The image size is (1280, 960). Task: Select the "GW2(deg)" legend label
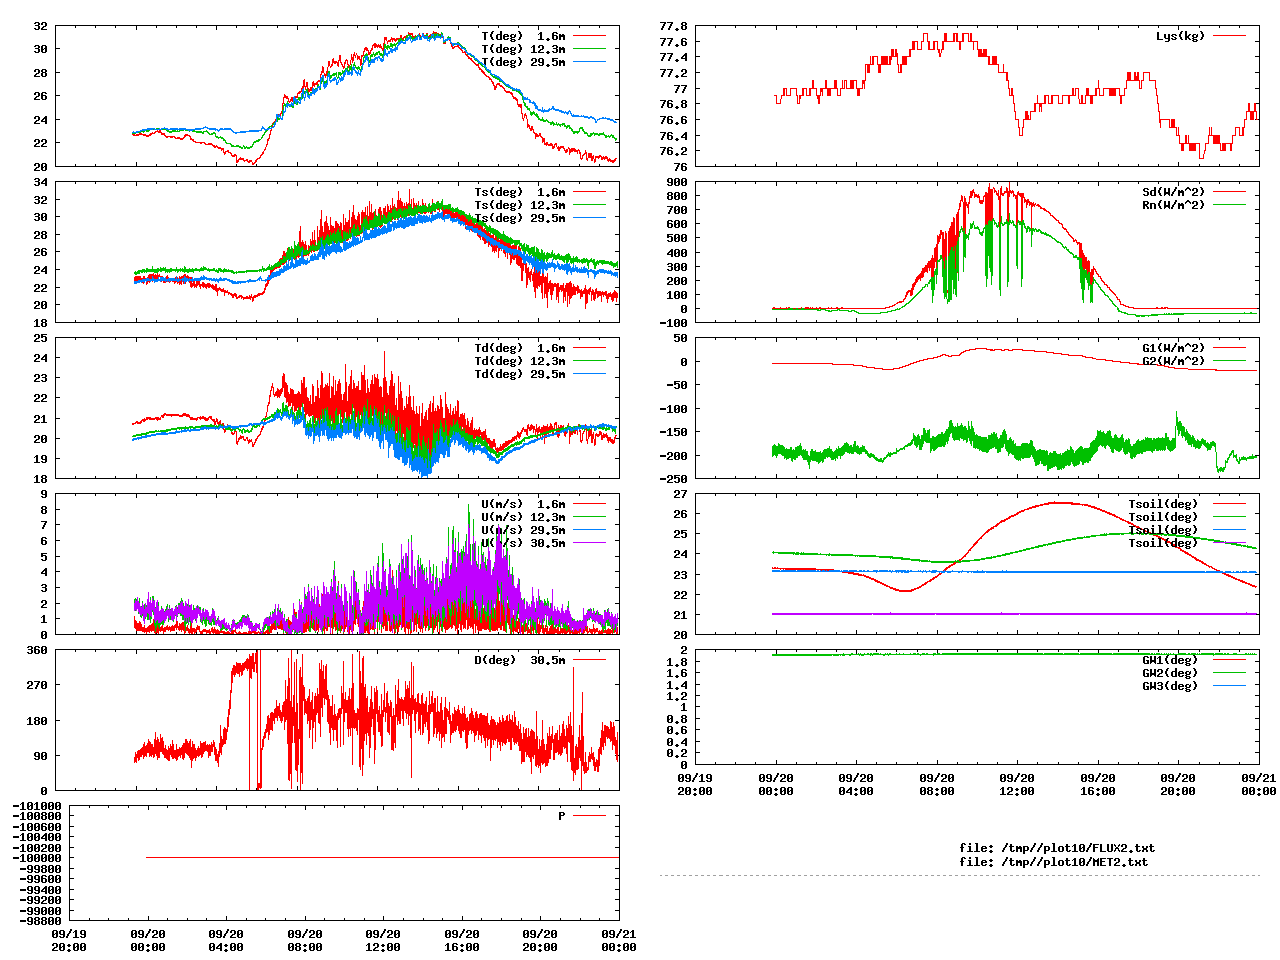(1170, 673)
